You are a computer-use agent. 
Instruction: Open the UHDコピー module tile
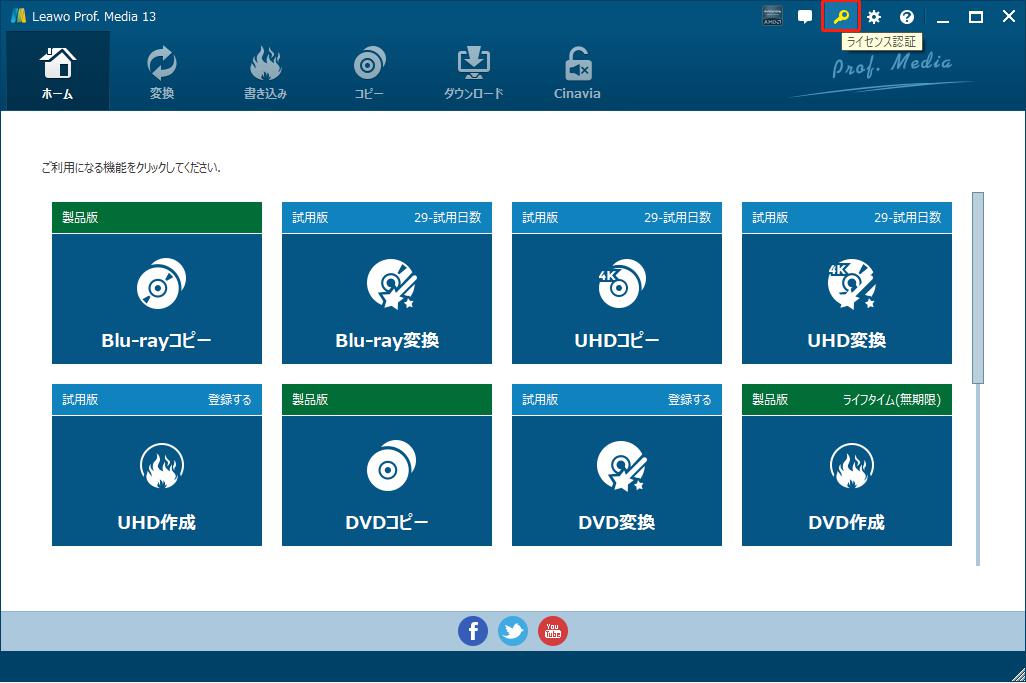pos(616,298)
